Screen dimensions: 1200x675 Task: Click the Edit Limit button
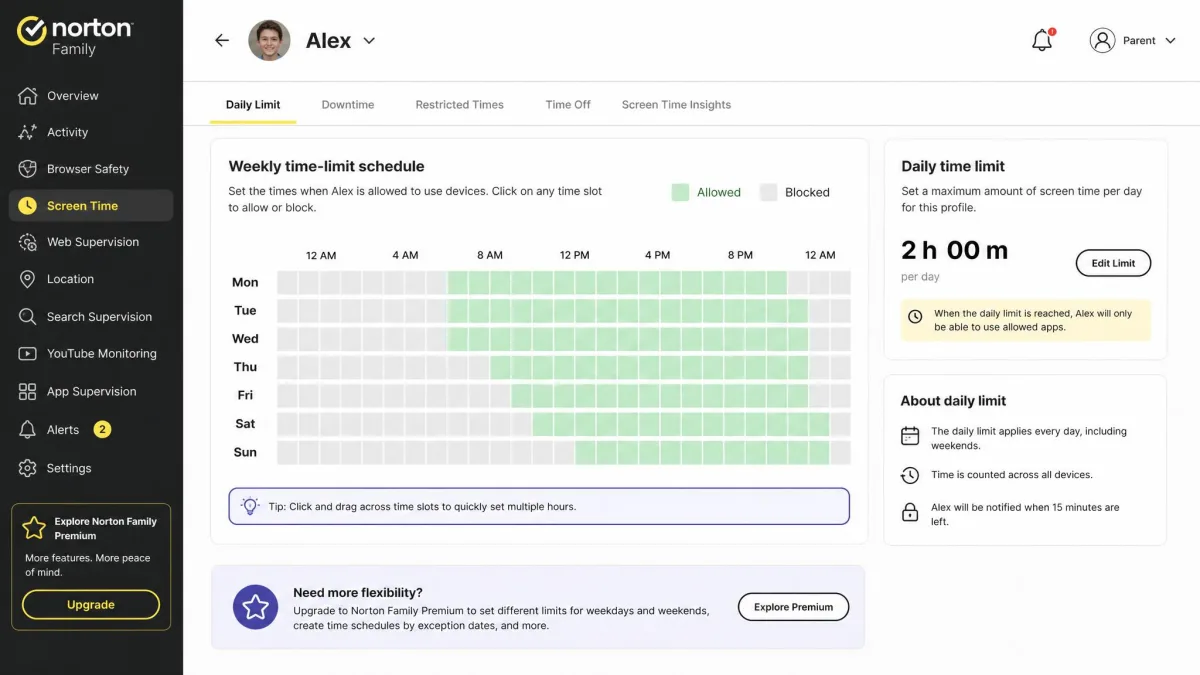coord(1113,263)
